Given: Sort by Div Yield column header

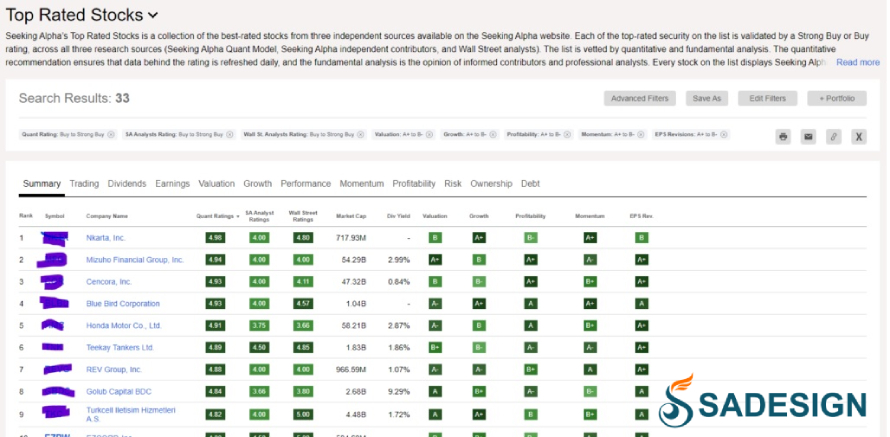Looking at the screenshot, I should pyautogui.click(x=397, y=216).
